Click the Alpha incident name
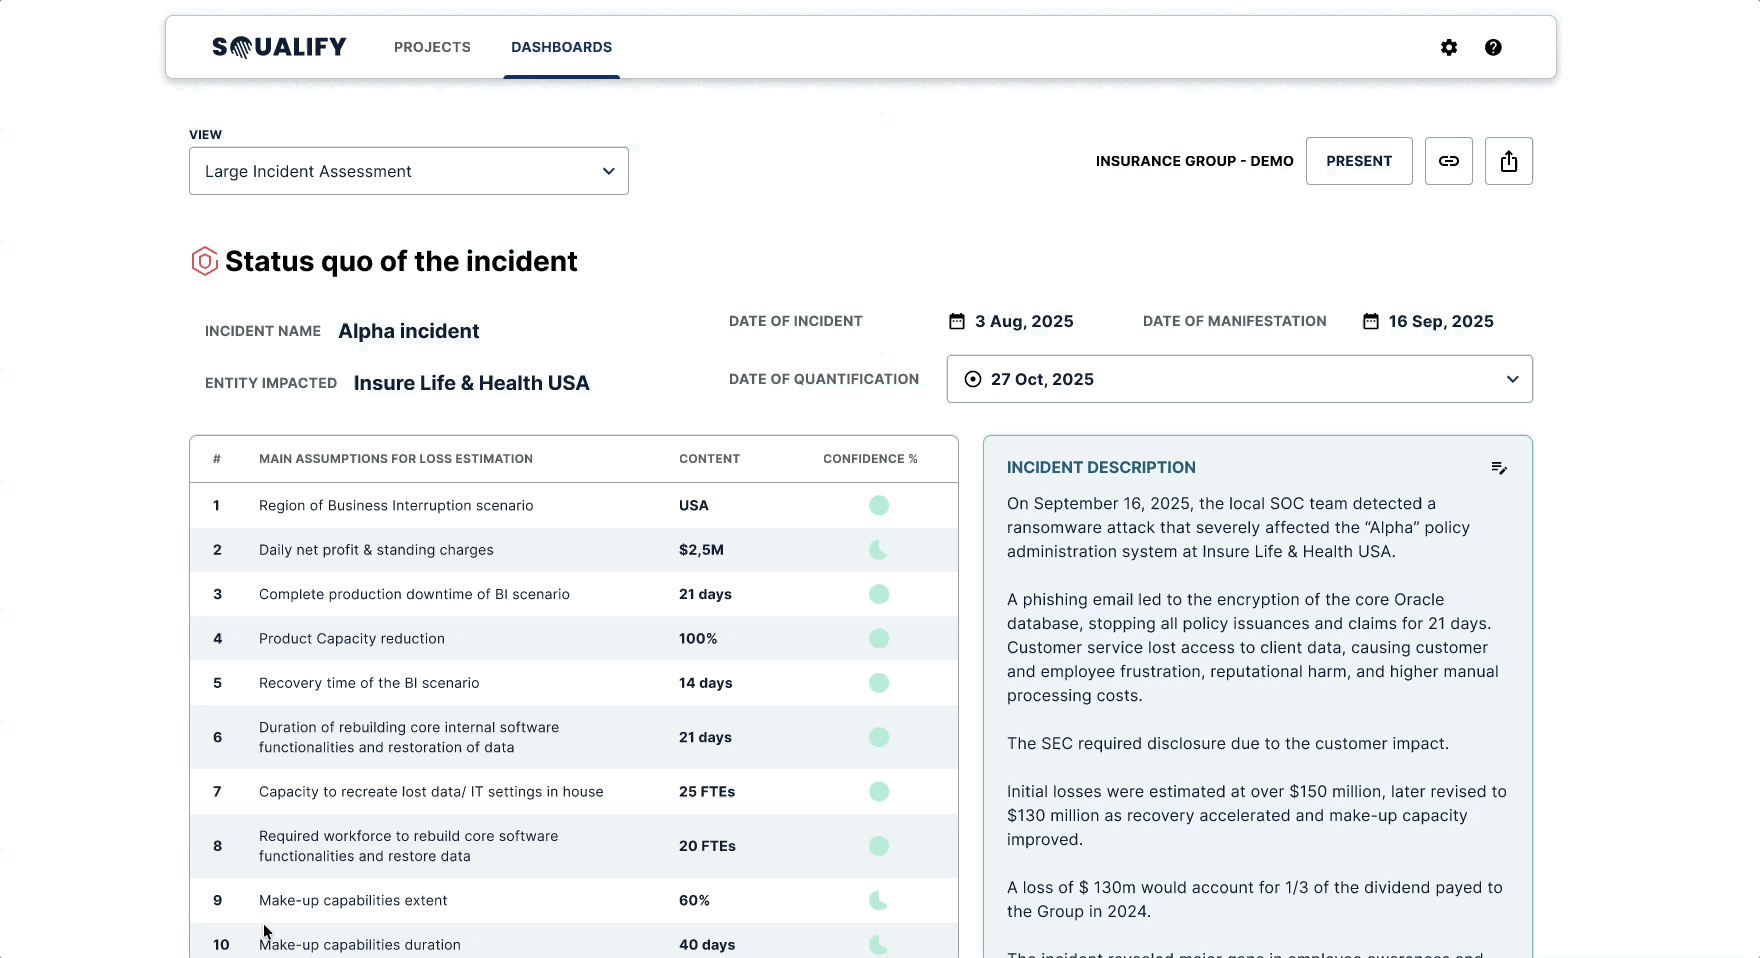Screen dimensions: 1760x958 [x=409, y=331]
